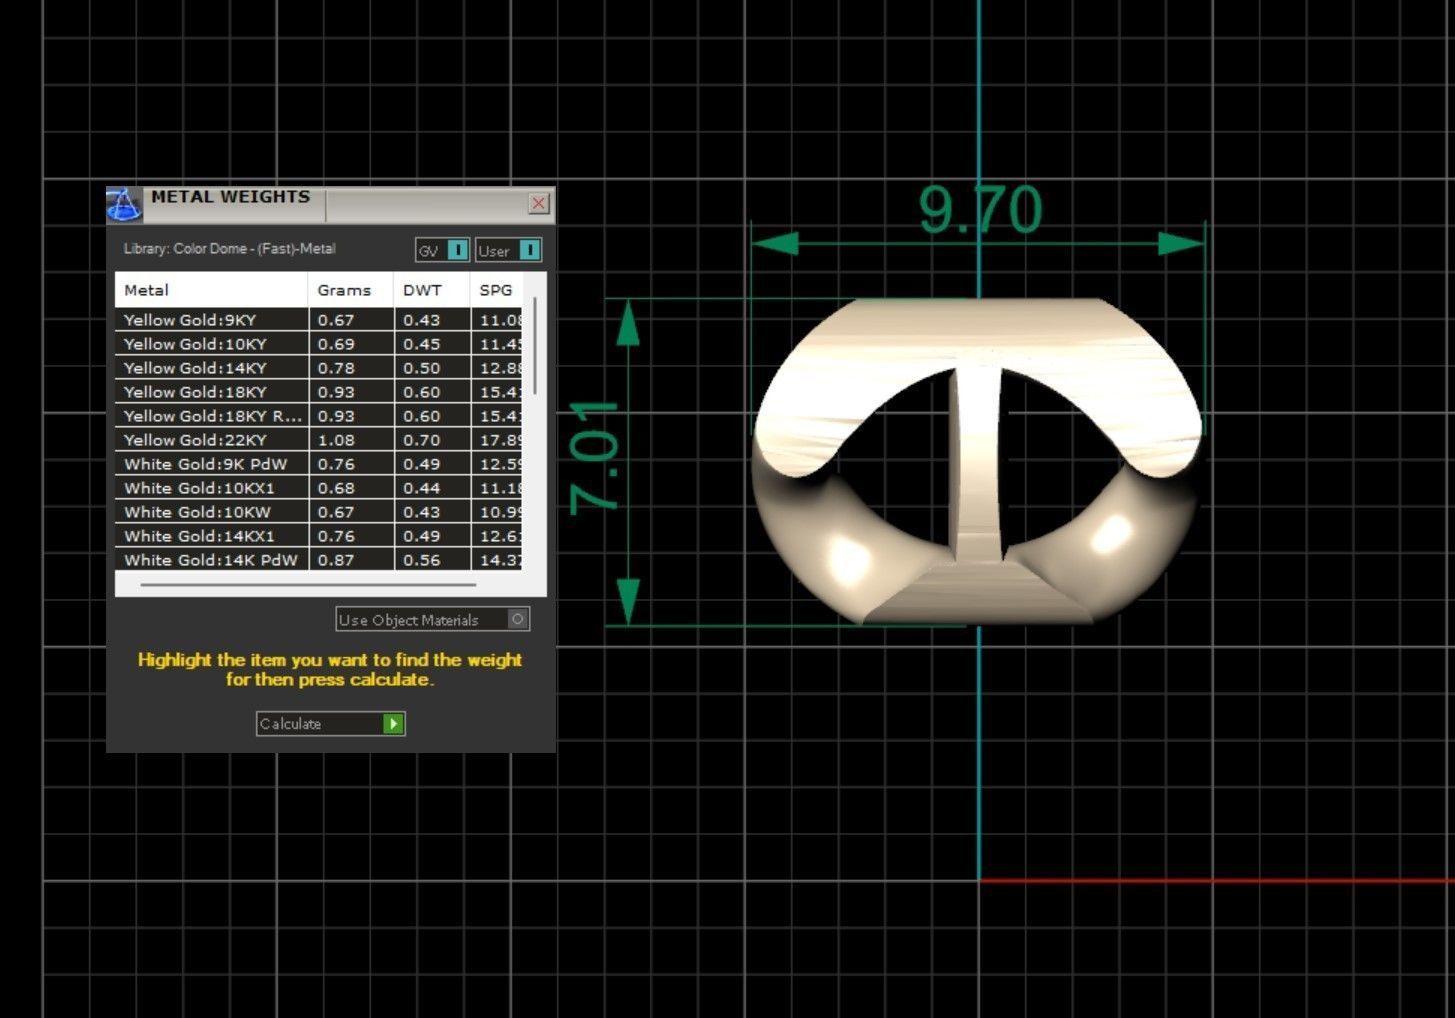
Task: Select the White Gold:14K PdW row
Action: (318, 560)
